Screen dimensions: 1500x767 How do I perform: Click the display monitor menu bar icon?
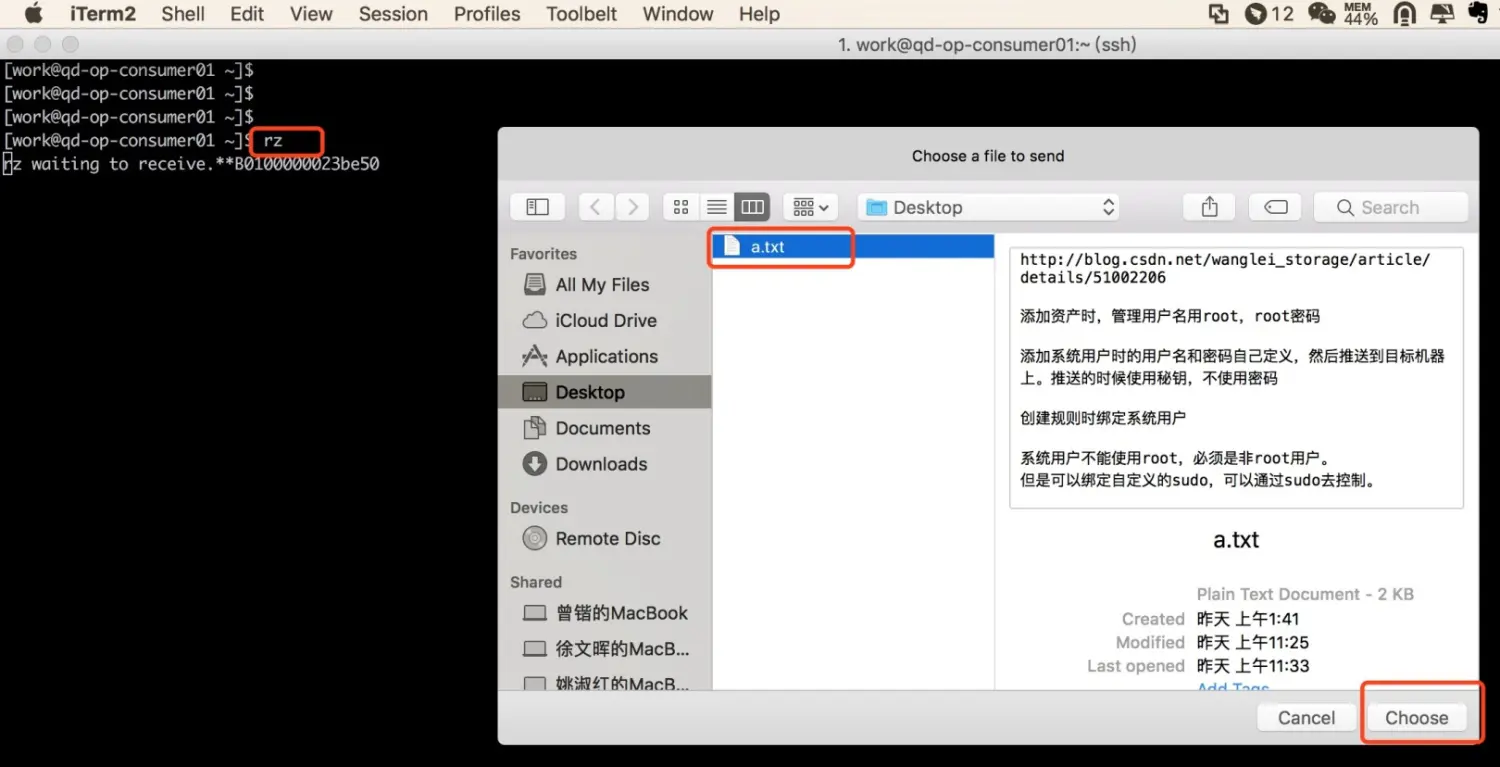1441,14
